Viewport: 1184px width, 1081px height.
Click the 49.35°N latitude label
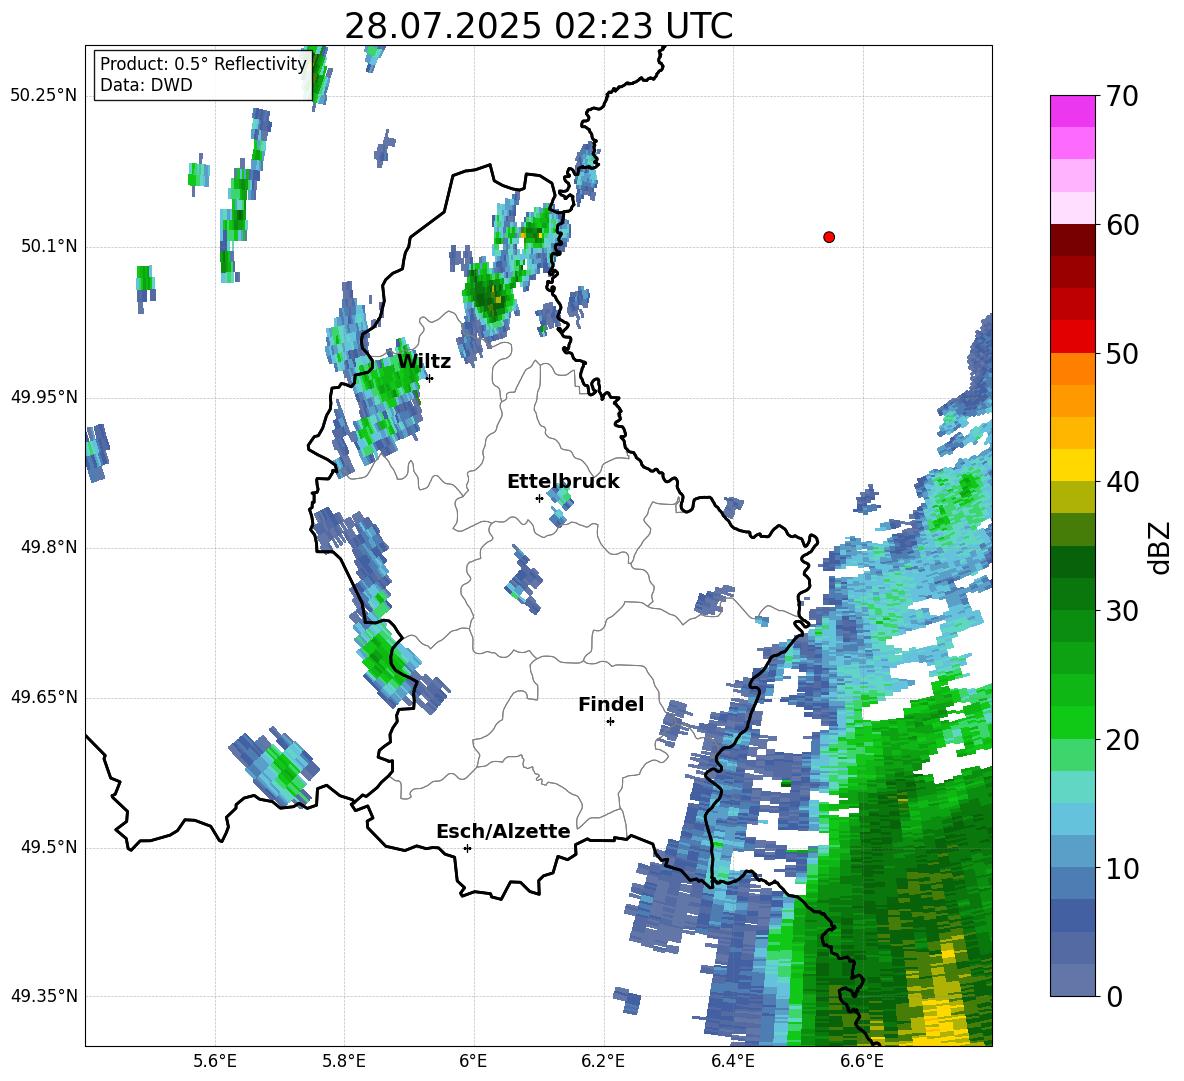pos(44,996)
